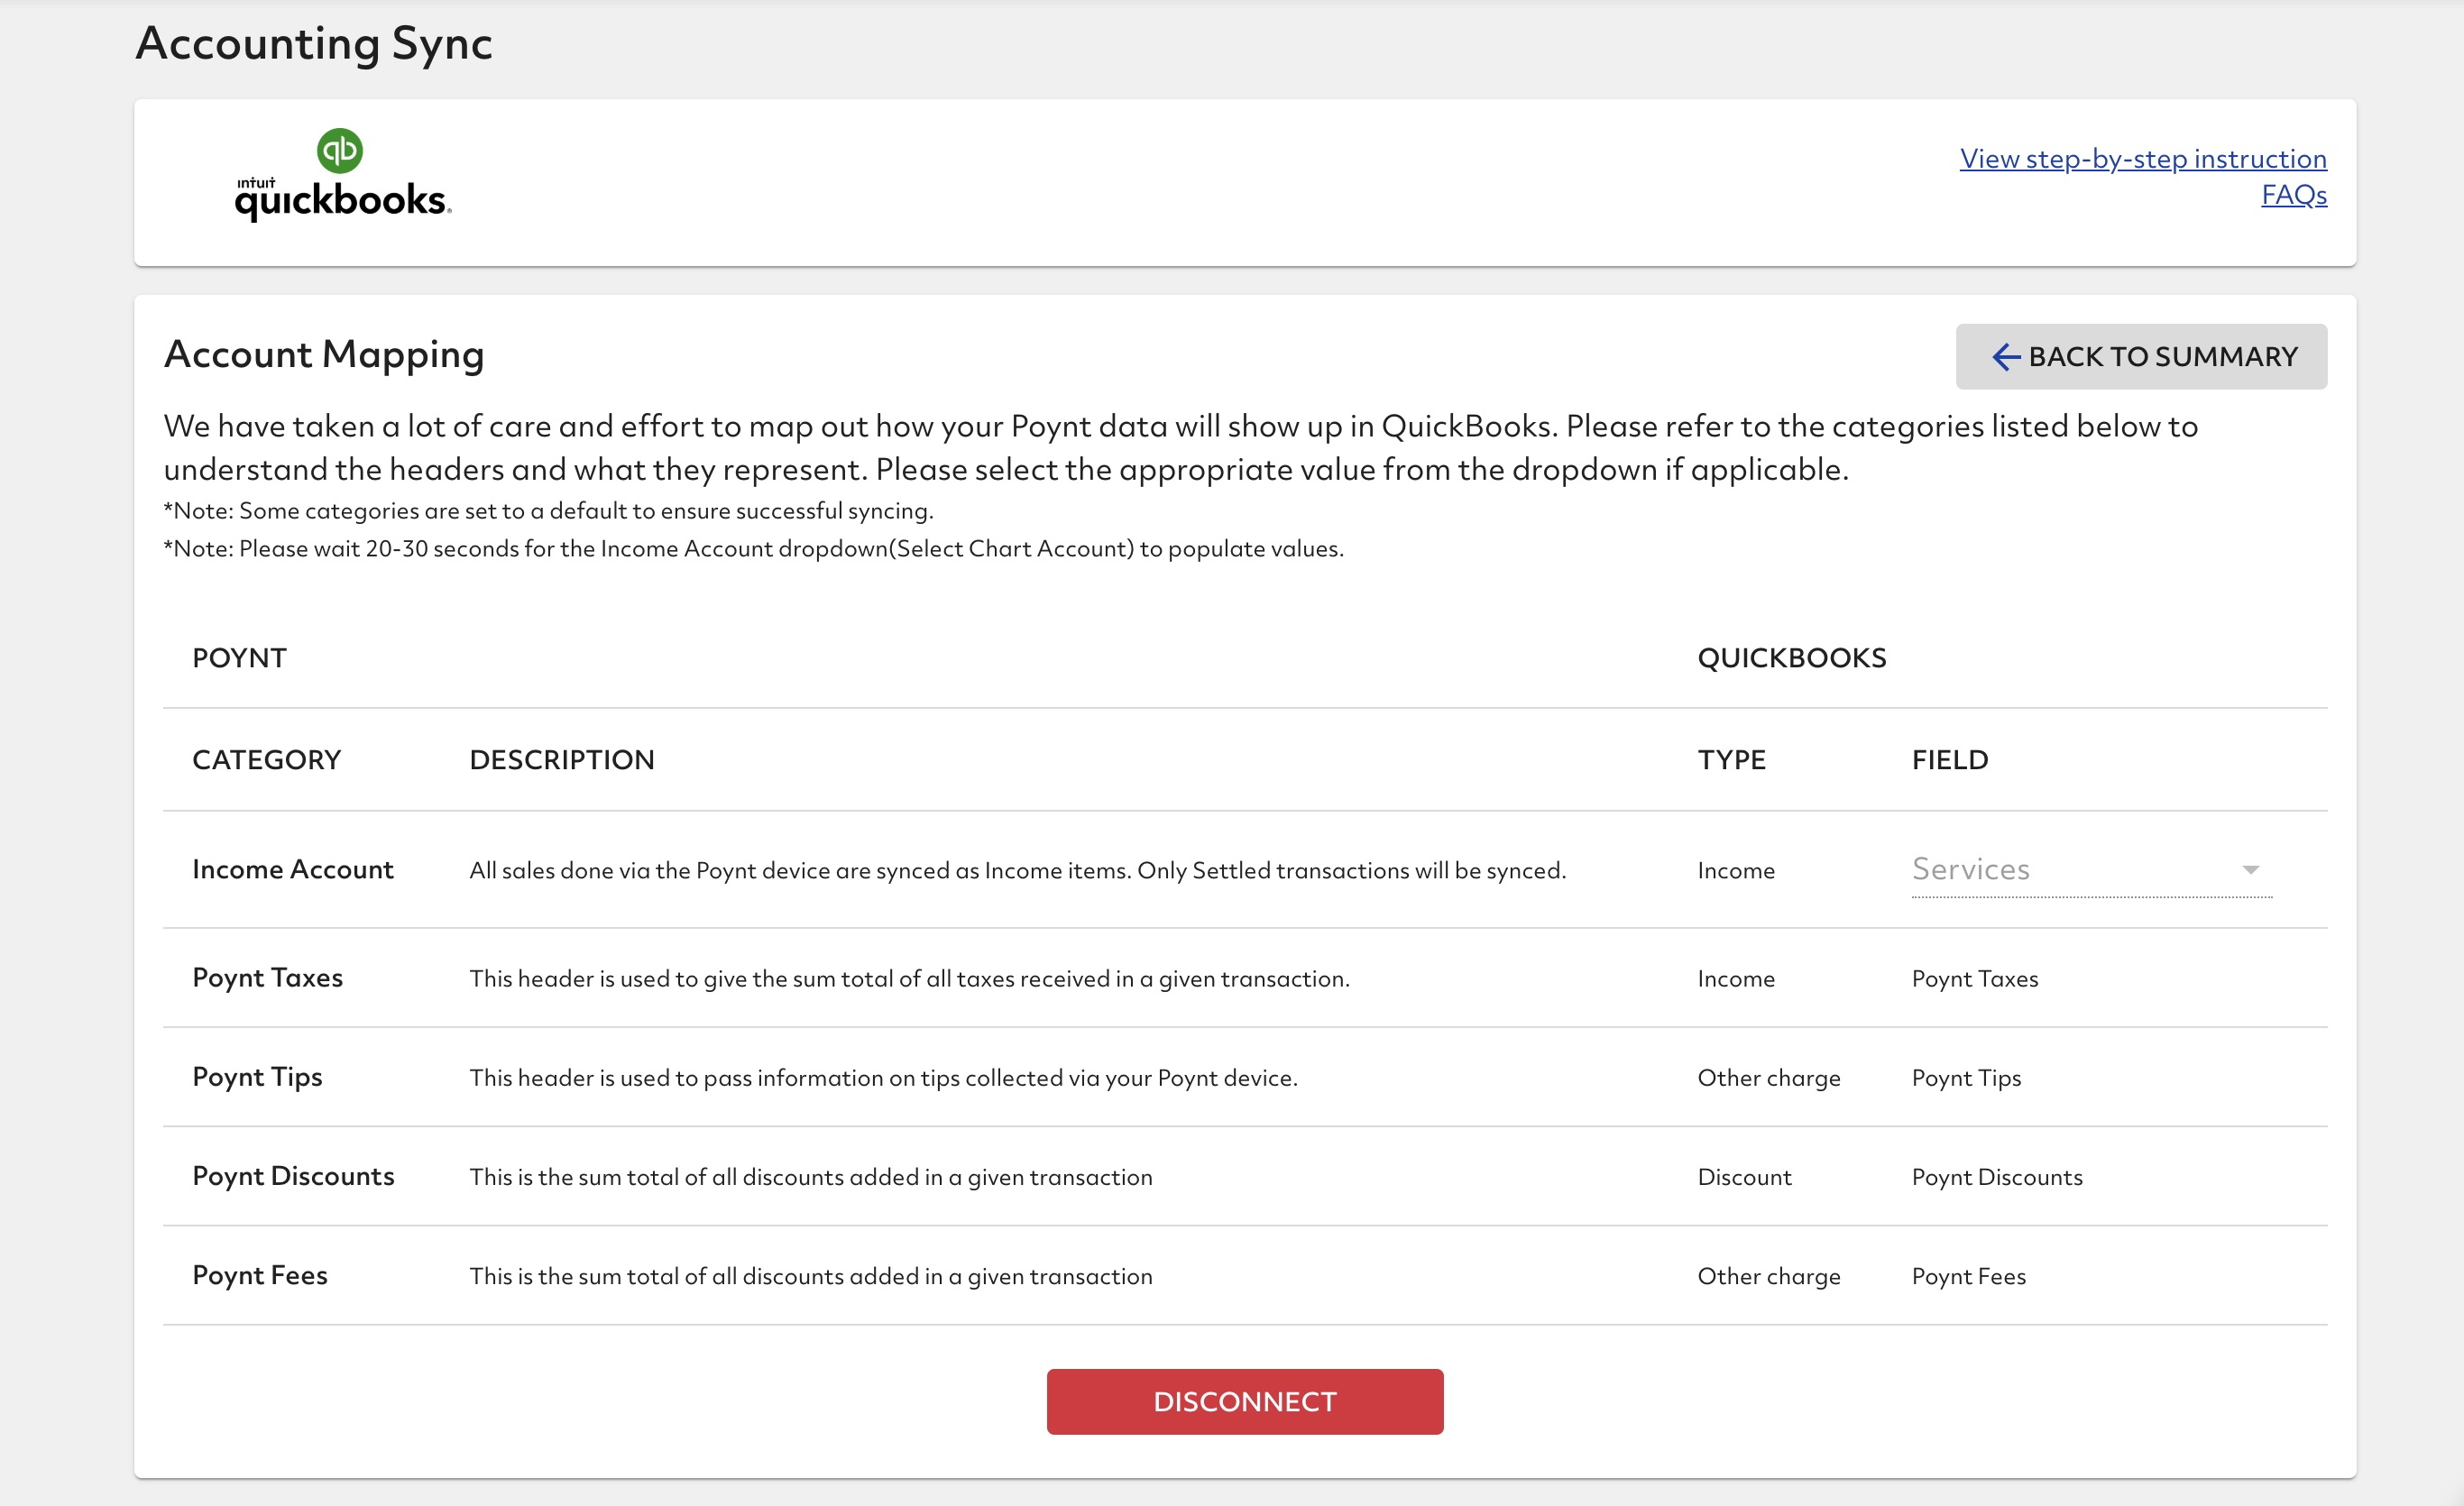The height and width of the screenshot is (1506, 2464).
Task: Click the QUICKBOOKS column group header
Action: 1791,658
